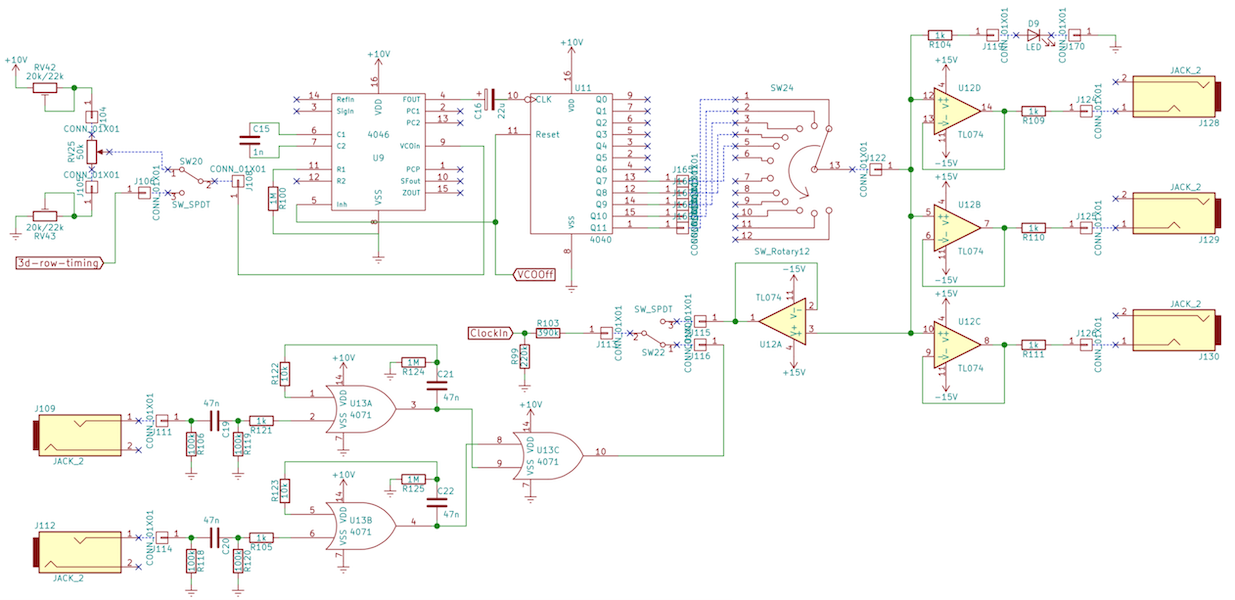Click the U13A OR gate

point(365,407)
